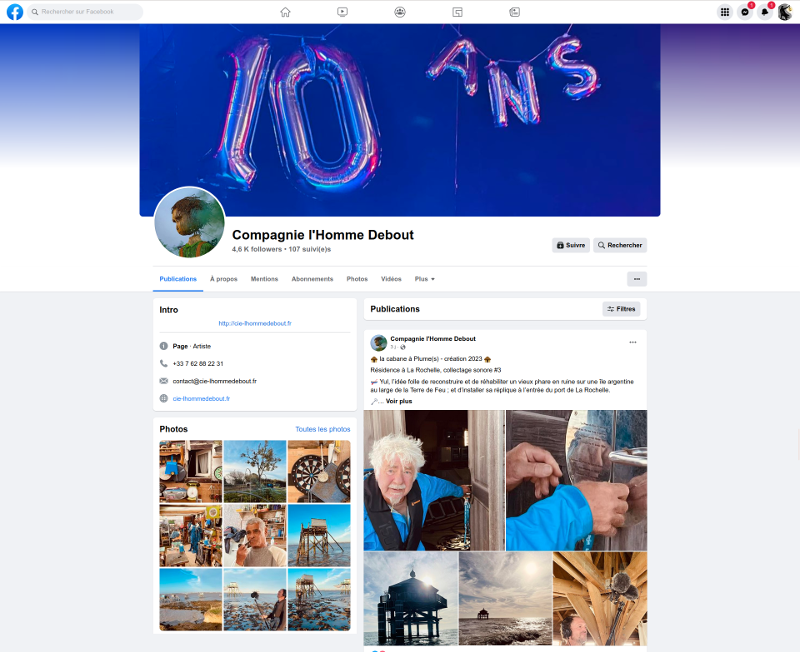
Task: Open page options three-dots button
Action: [636, 279]
